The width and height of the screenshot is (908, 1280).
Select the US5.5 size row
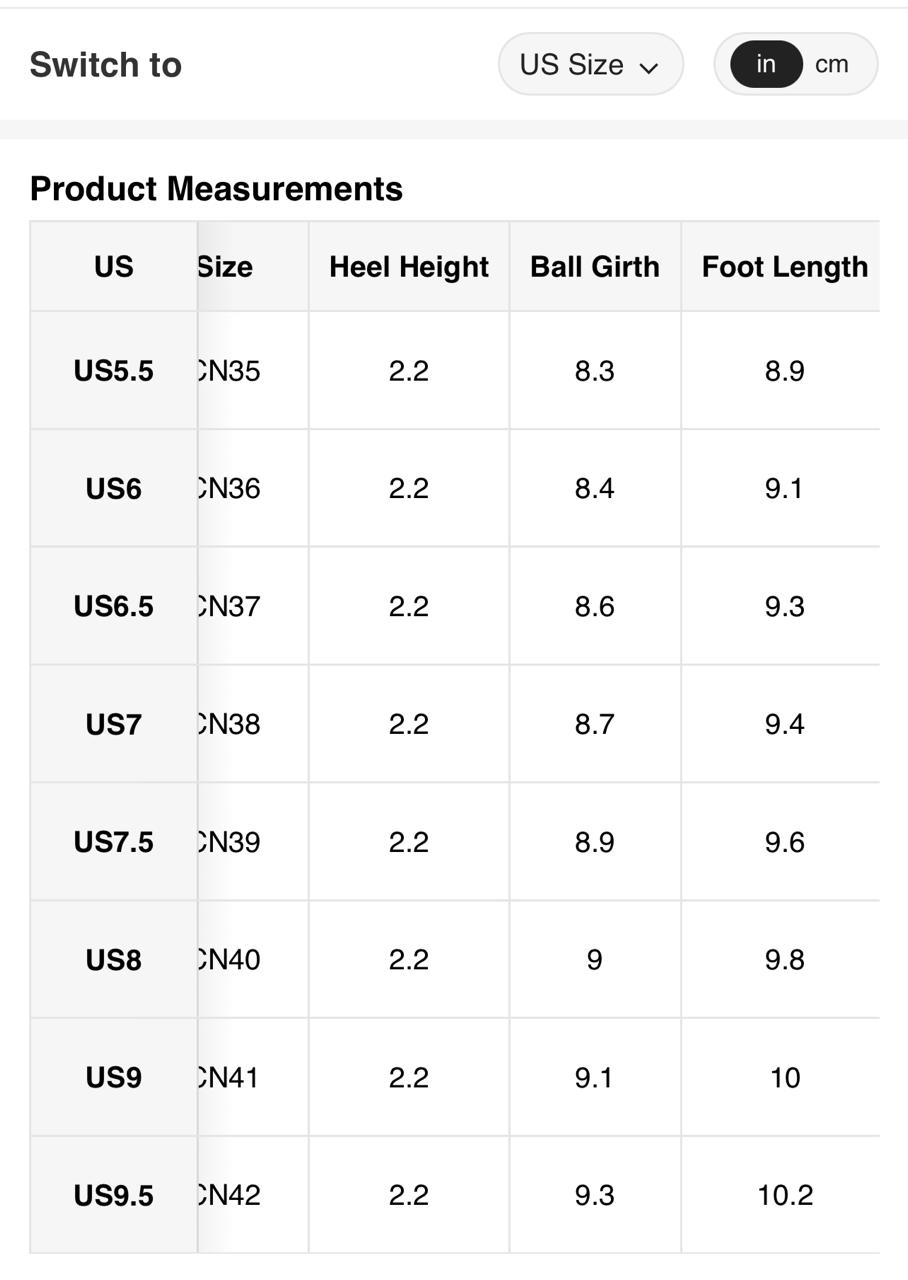tap(114, 371)
